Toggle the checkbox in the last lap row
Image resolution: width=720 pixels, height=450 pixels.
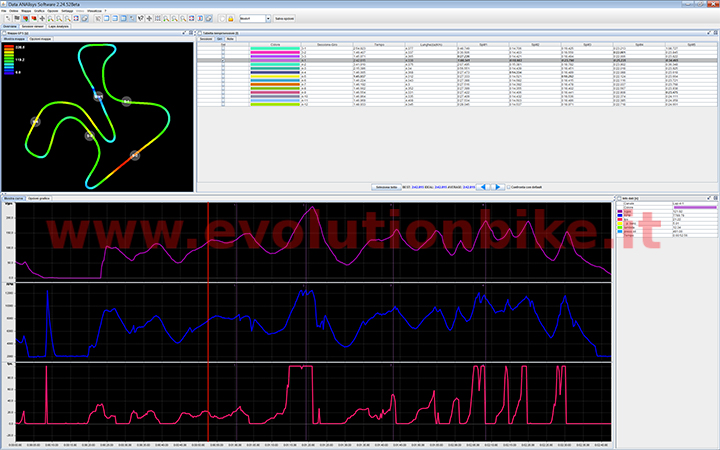click(224, 102)
